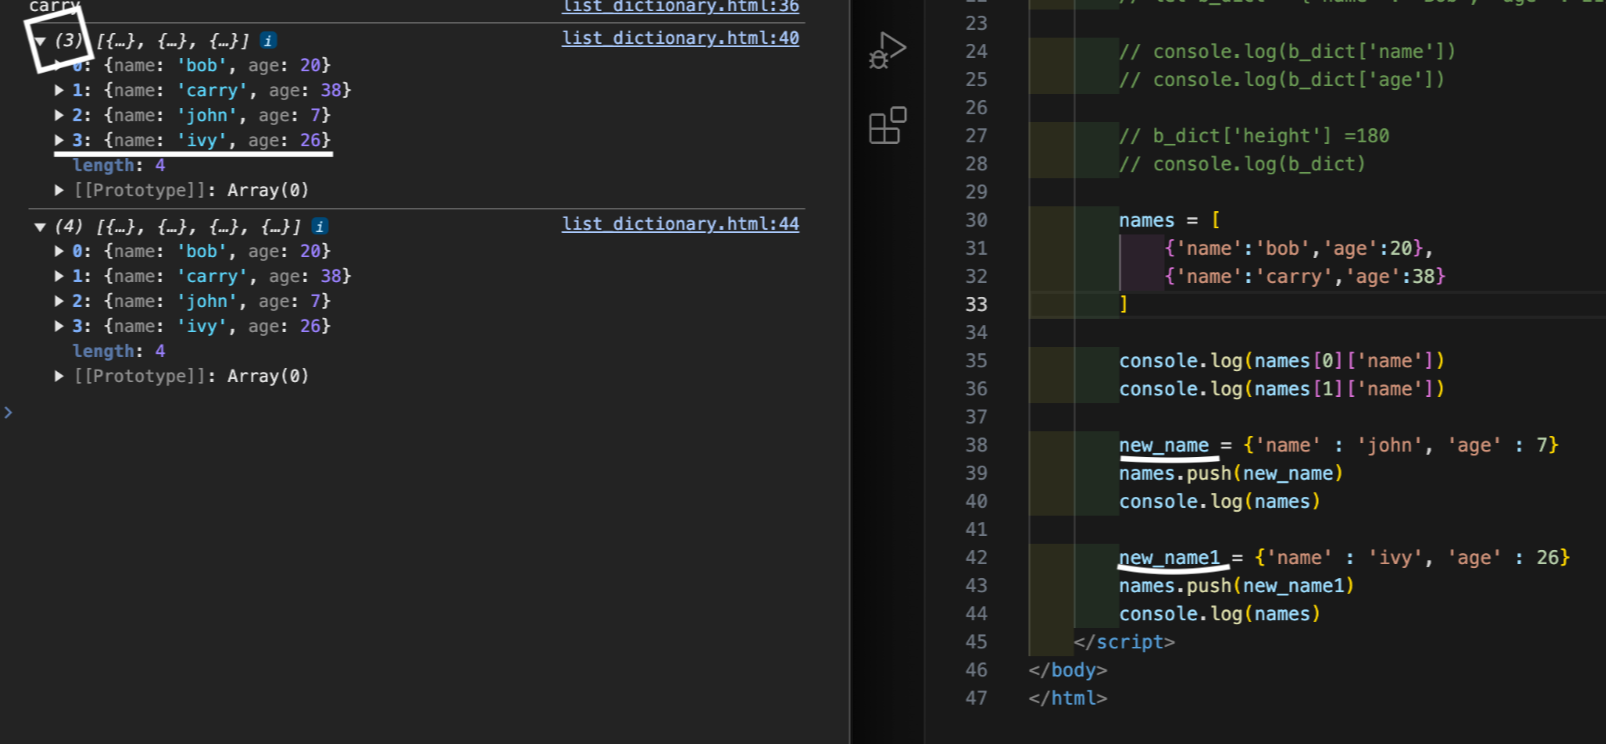Screen dimensions: 1606x744
Task: Click the closing </body> tag
Action: tap(1068, 670)
